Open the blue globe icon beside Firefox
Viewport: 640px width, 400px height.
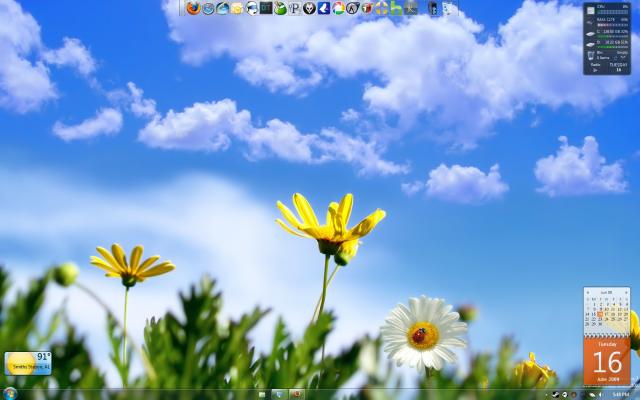[208, 8]
